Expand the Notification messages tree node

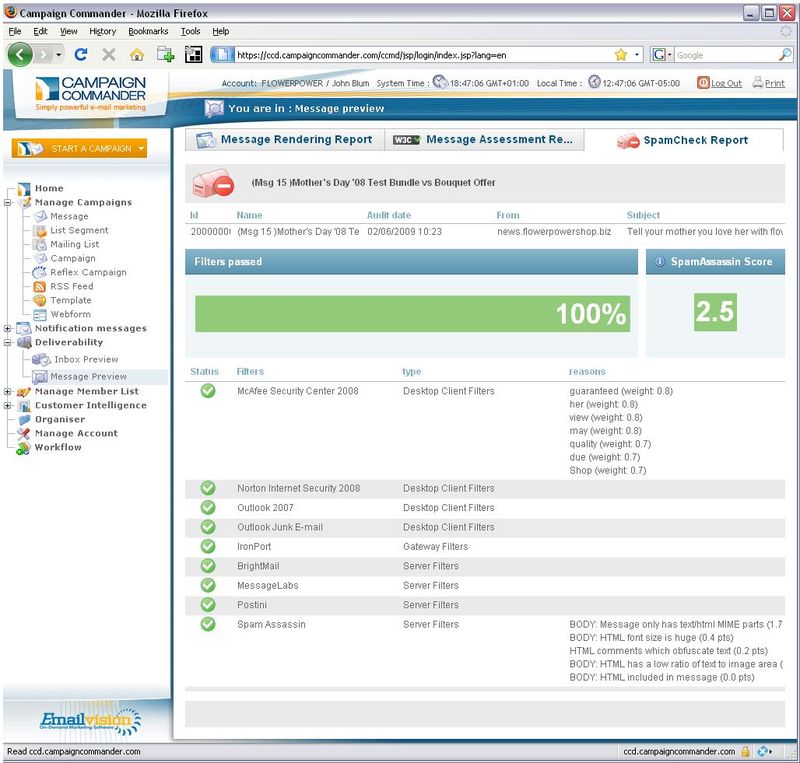point(8,329)
